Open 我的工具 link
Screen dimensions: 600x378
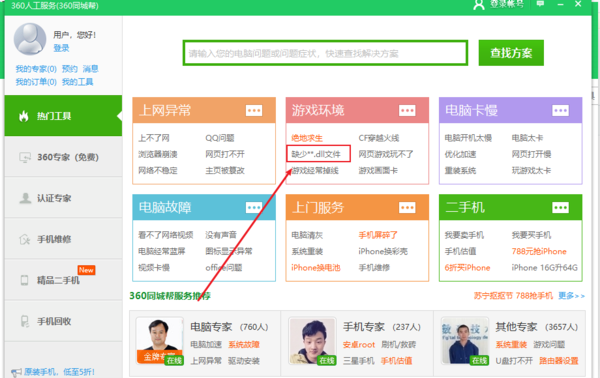[x=78, y=82]
